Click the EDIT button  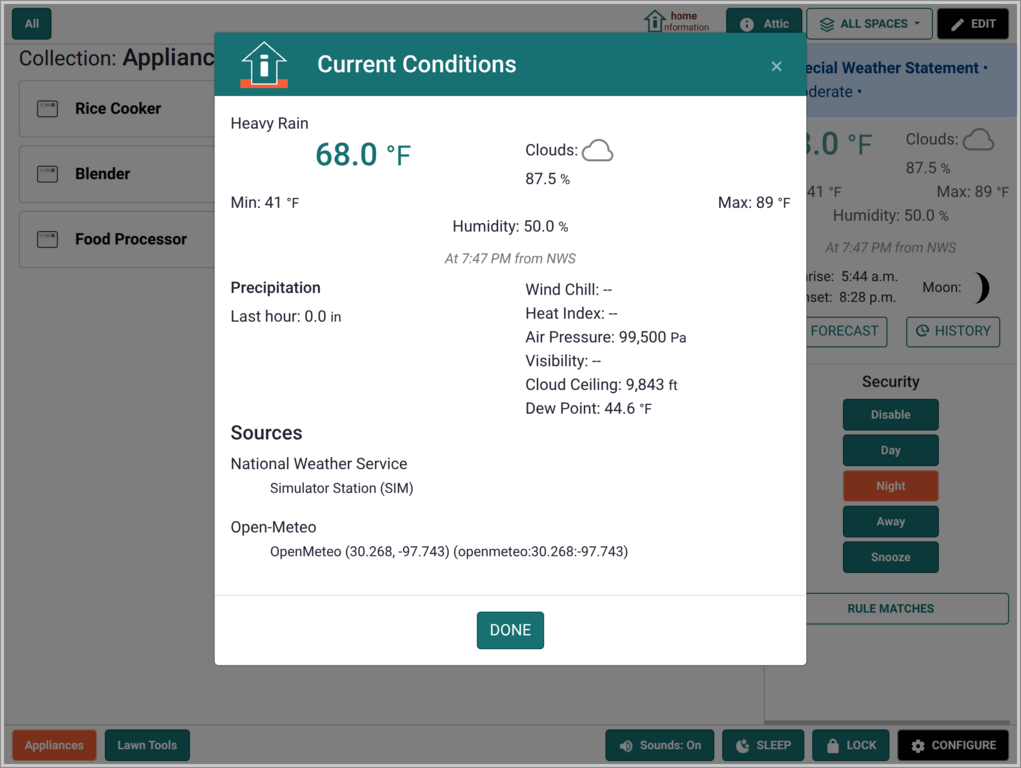click(x=973, y=24)
